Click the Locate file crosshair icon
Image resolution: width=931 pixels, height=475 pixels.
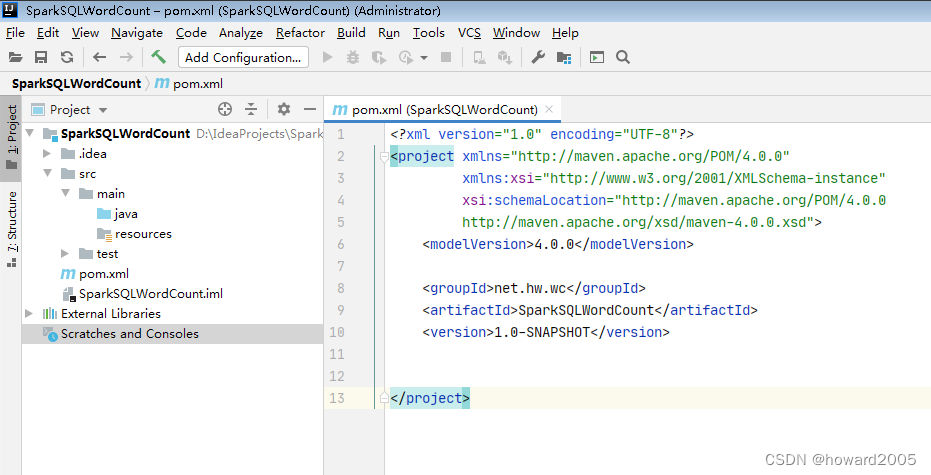(x=224, y=109)
